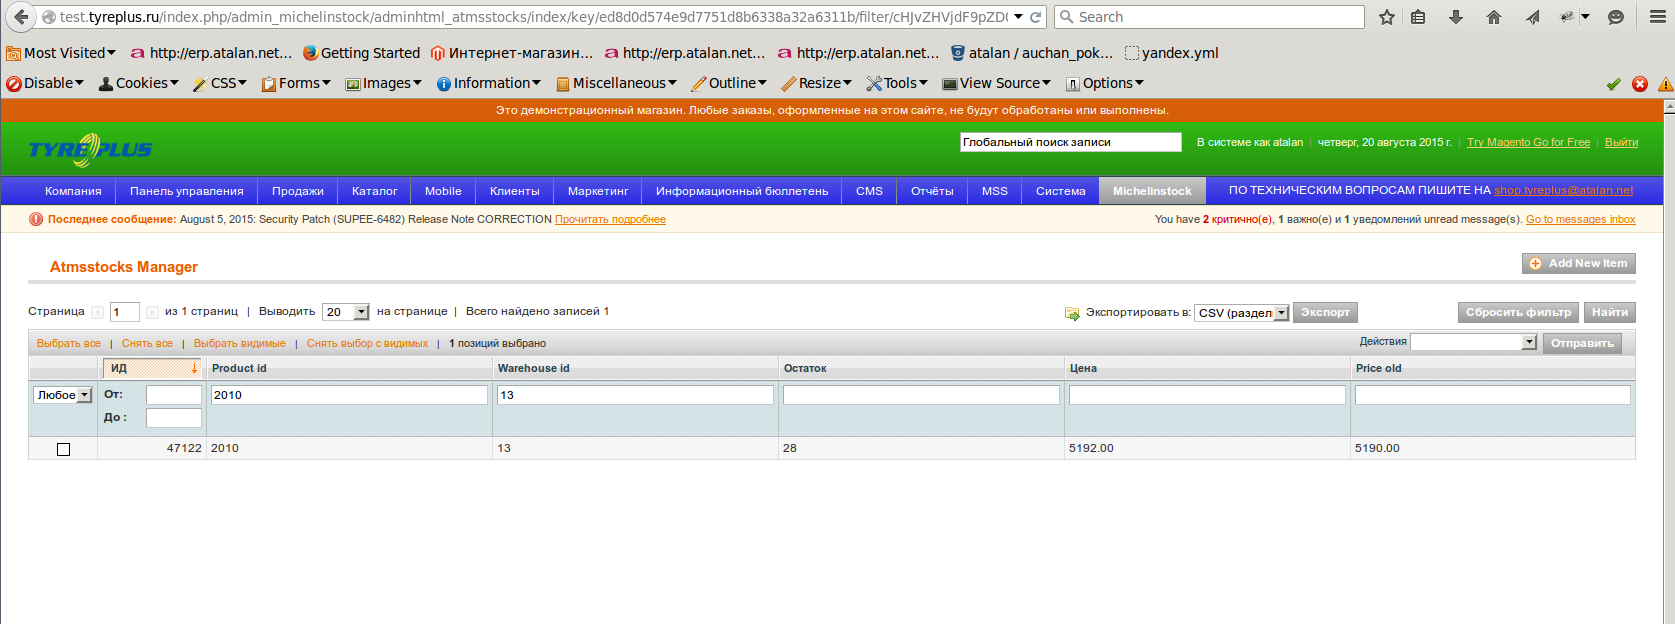Open the bookmarks list icon
The width and height of the screenshot is (1675, 624).
click(1418, 17)
